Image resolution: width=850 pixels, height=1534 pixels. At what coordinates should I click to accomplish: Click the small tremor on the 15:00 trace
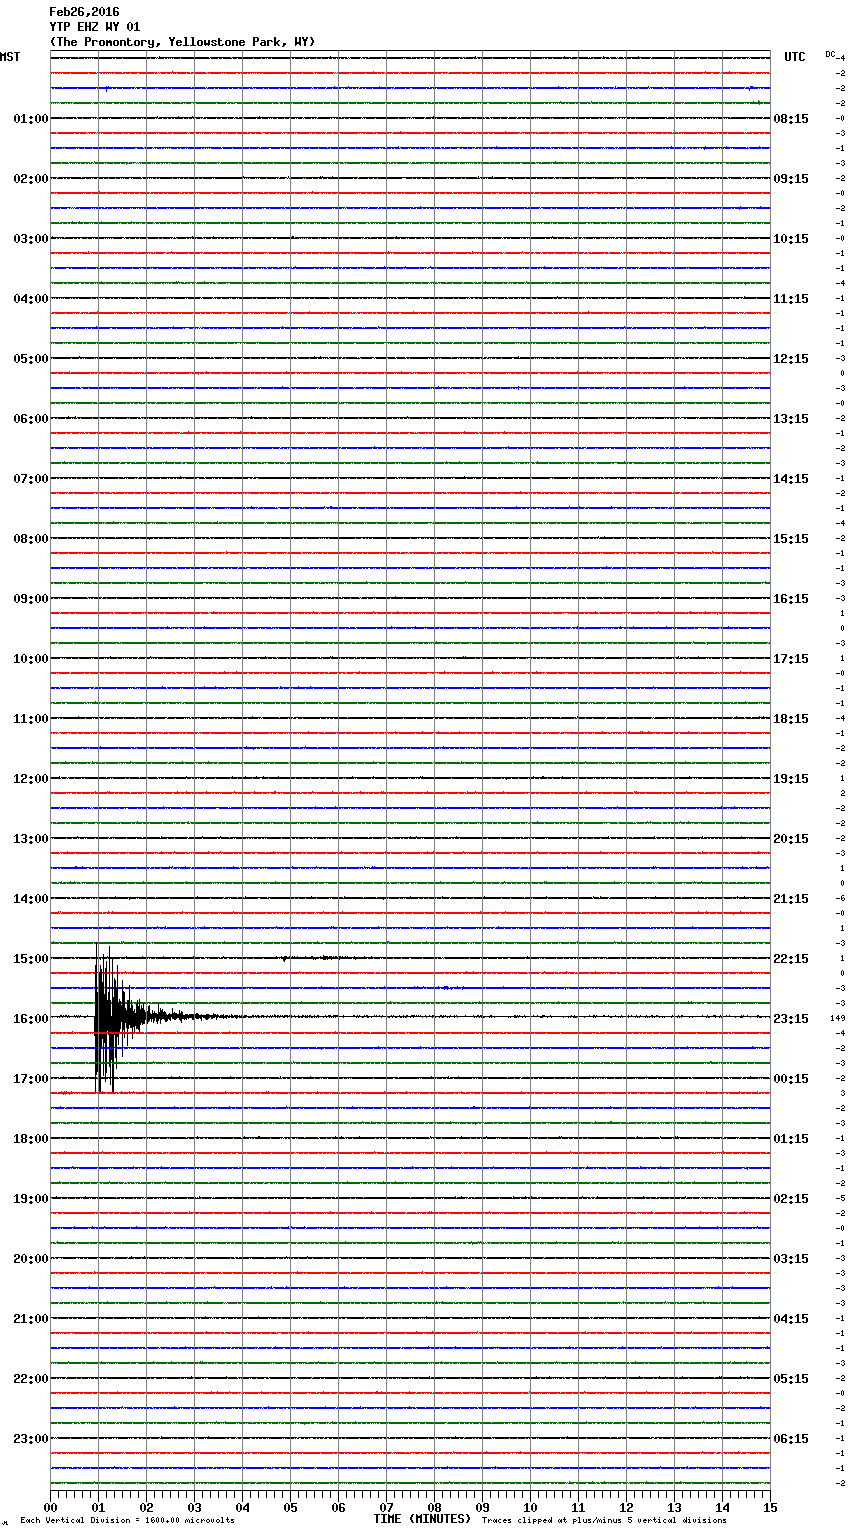pyautogui.click(x=320, y=958)
